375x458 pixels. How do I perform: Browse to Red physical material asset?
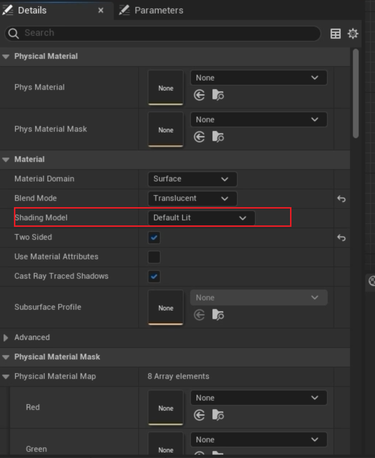pyautogui.click(x=218, y=415)
